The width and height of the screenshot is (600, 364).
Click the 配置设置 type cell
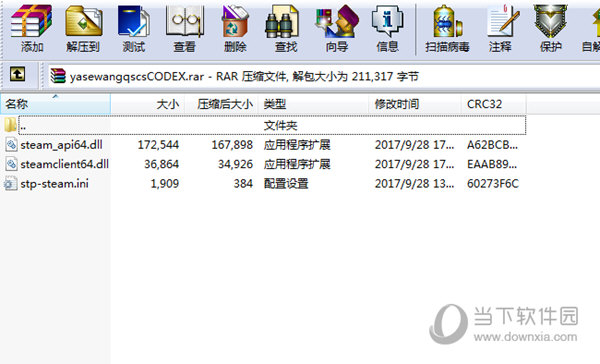(x=286, y=184)
